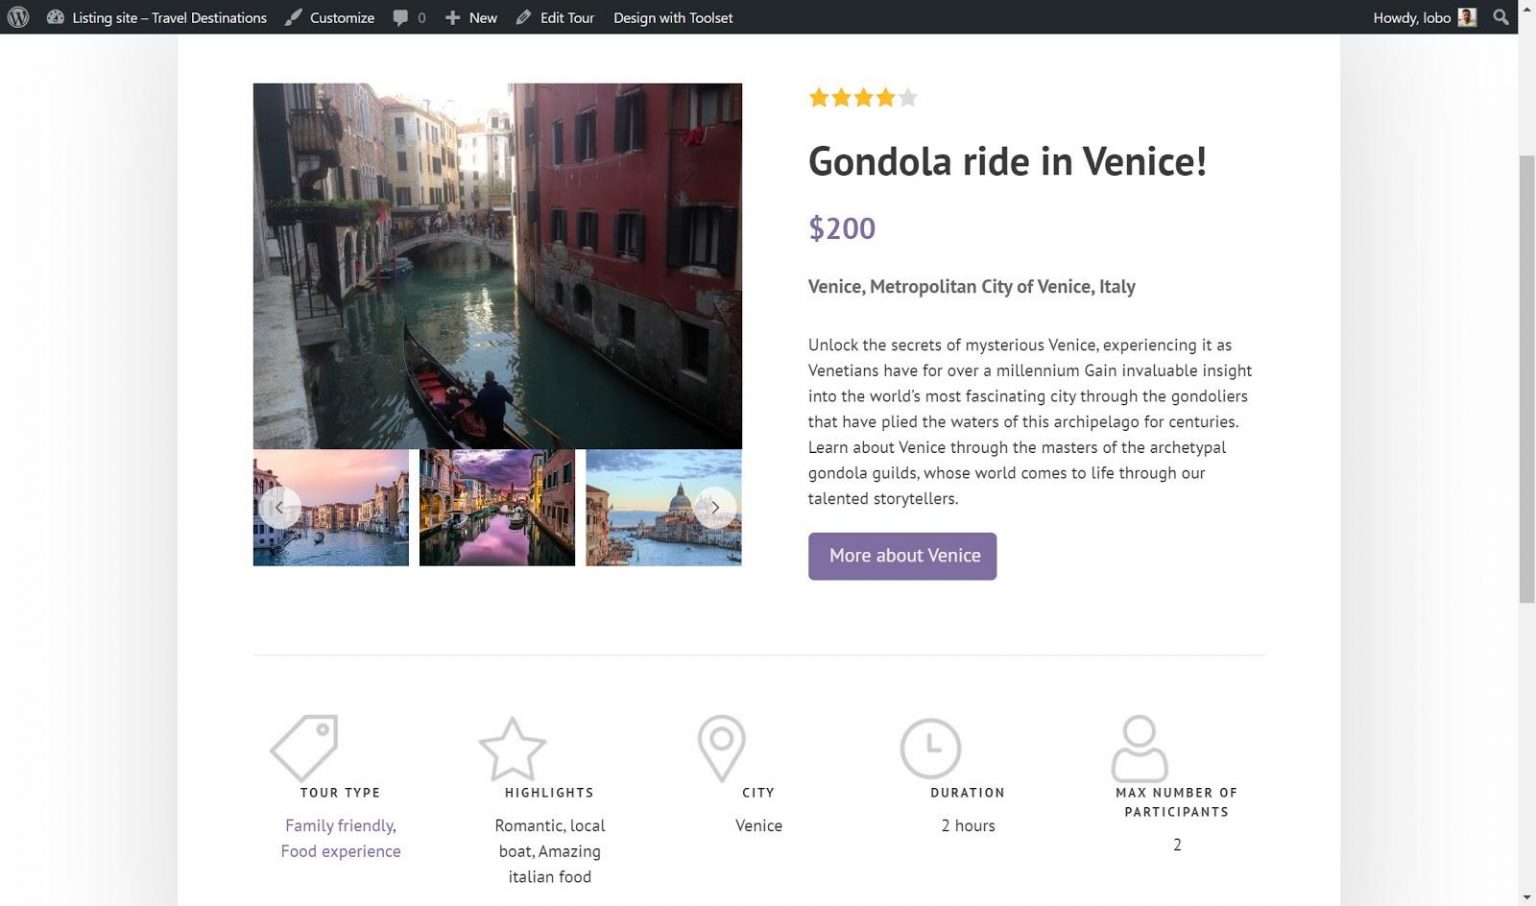Screen dimensions: 1536x906
Task: Click the fourth rating star
Action: pyautogui.click(x=884, y=97)
